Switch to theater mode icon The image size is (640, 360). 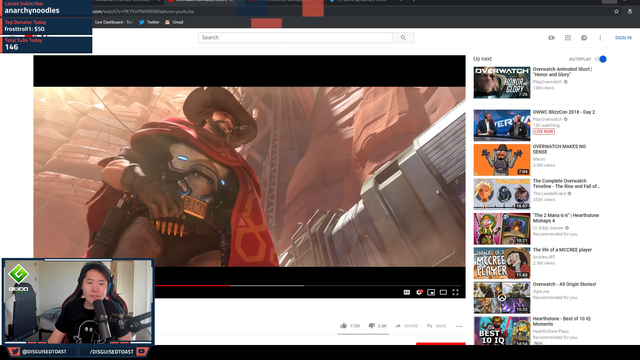443,292
